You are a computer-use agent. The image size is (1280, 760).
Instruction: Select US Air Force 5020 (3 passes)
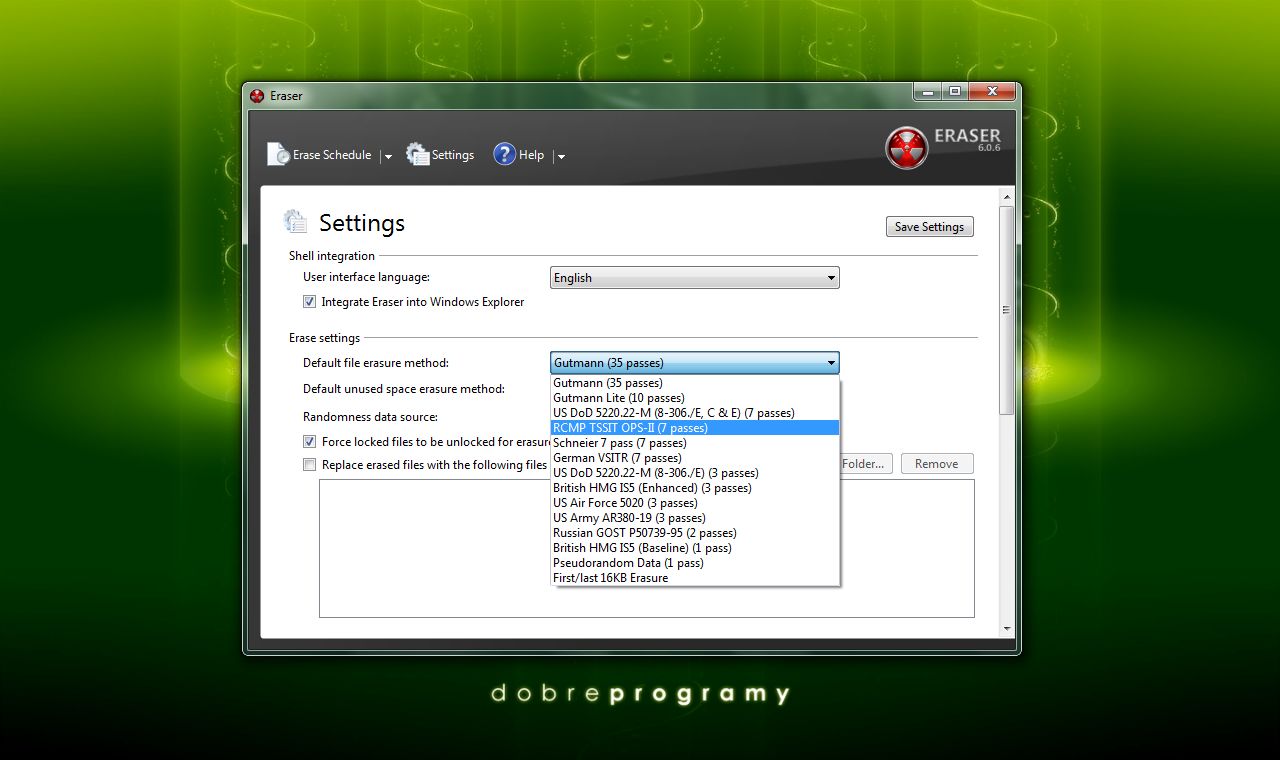tap(695, 503)
